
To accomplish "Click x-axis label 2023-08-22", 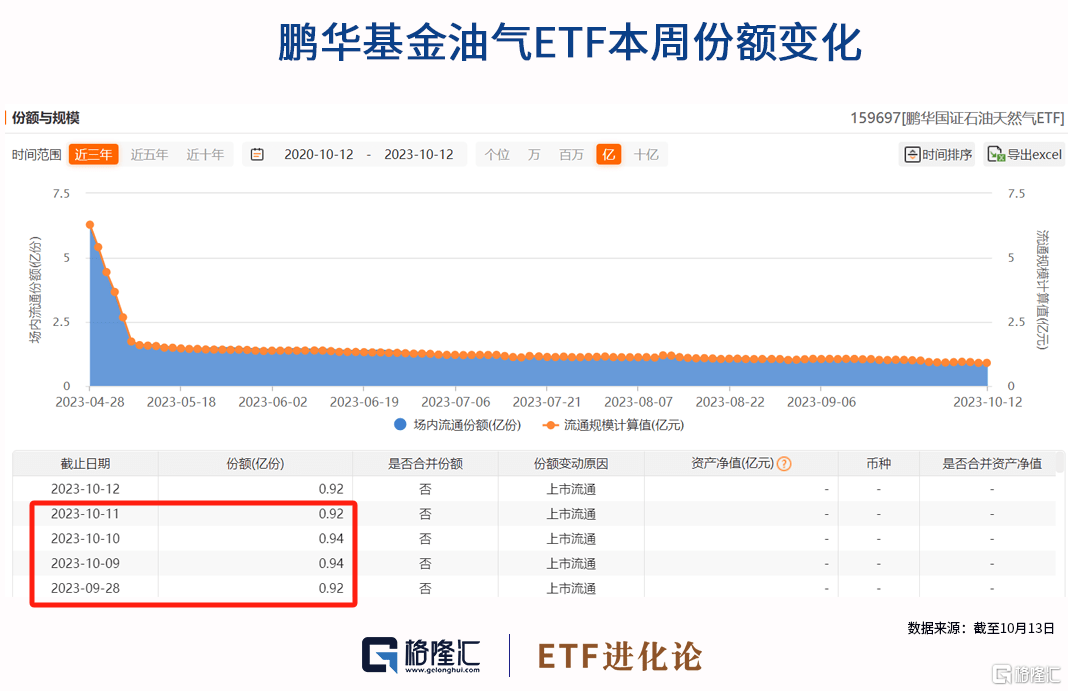I will tap(730, 402).
